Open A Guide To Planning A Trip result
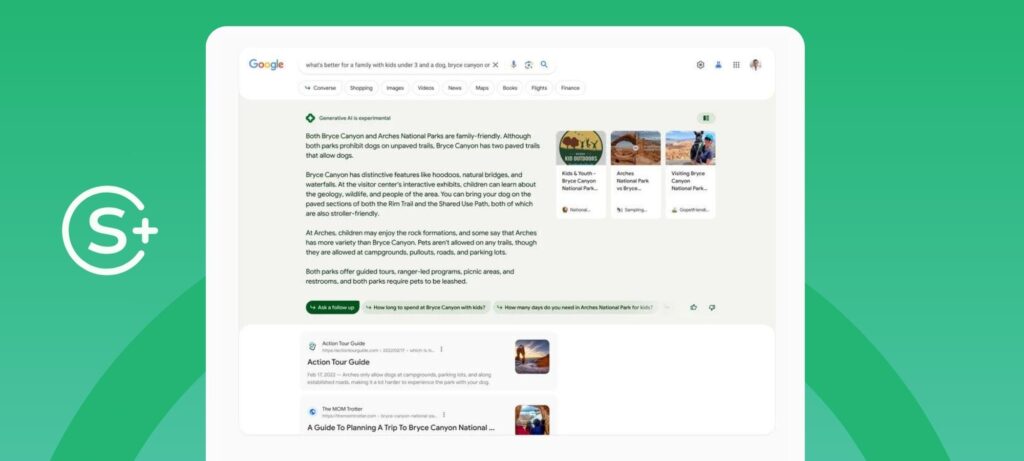This screenshot has height=461, width=1024. (401, 428)
